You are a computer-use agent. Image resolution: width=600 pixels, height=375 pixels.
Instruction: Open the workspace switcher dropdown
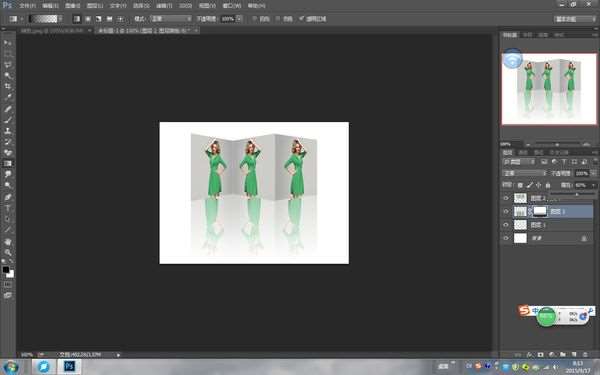[x=575, y=19]
